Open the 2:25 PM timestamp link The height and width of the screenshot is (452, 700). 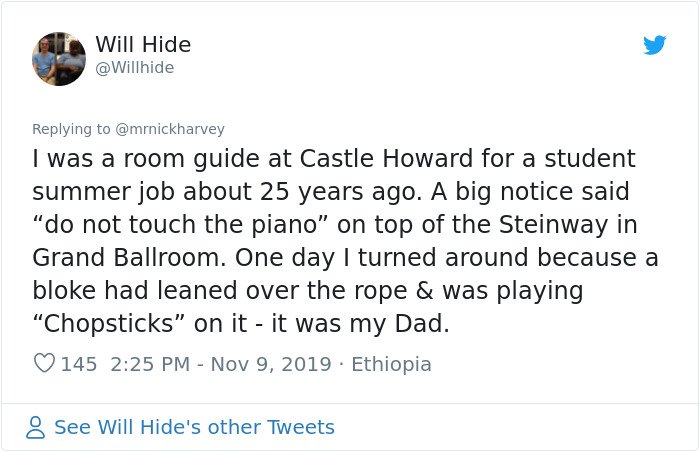pos(150,364)
